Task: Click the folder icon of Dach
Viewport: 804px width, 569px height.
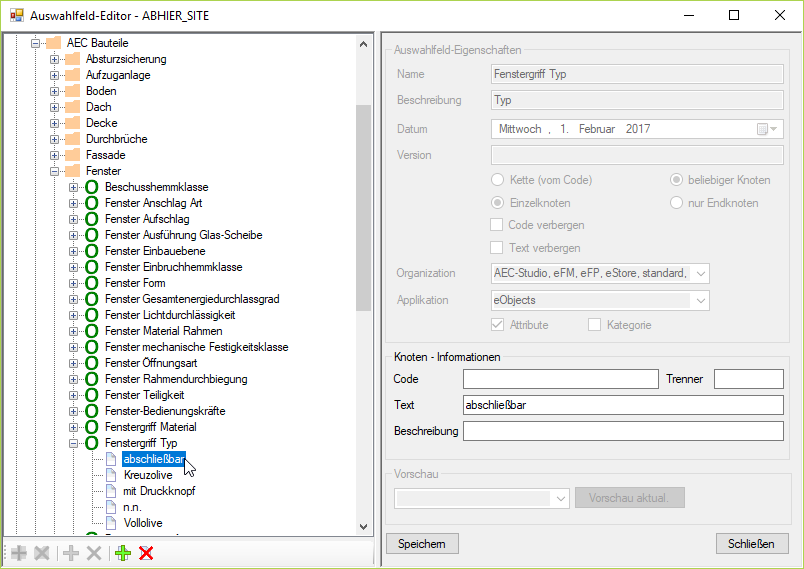Action: click(73, 107)
